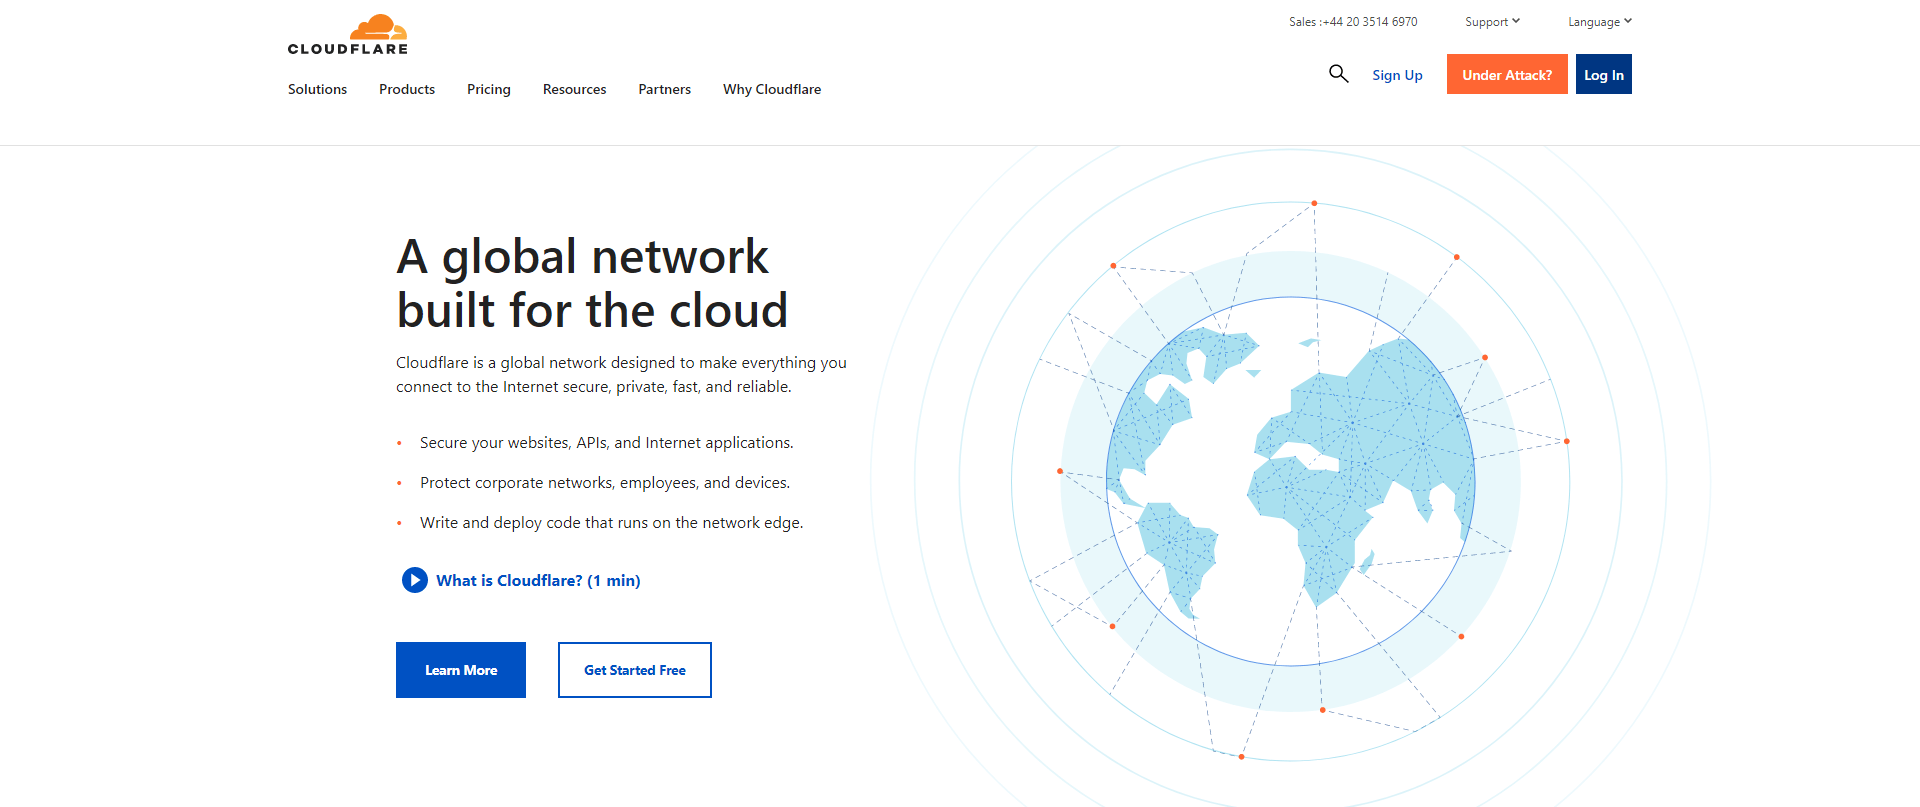This screenshot has height=807, width=1920.
Task: Click the globe network illustration
Action: click(1291, 481)
